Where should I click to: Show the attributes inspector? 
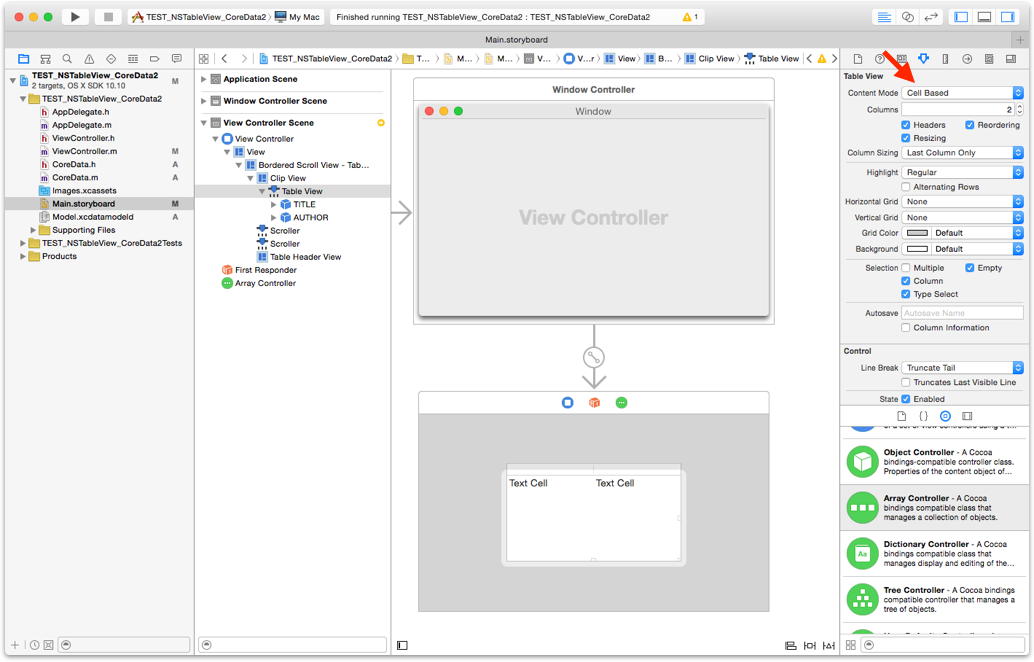pyautogui.click(x=923, y=59)
